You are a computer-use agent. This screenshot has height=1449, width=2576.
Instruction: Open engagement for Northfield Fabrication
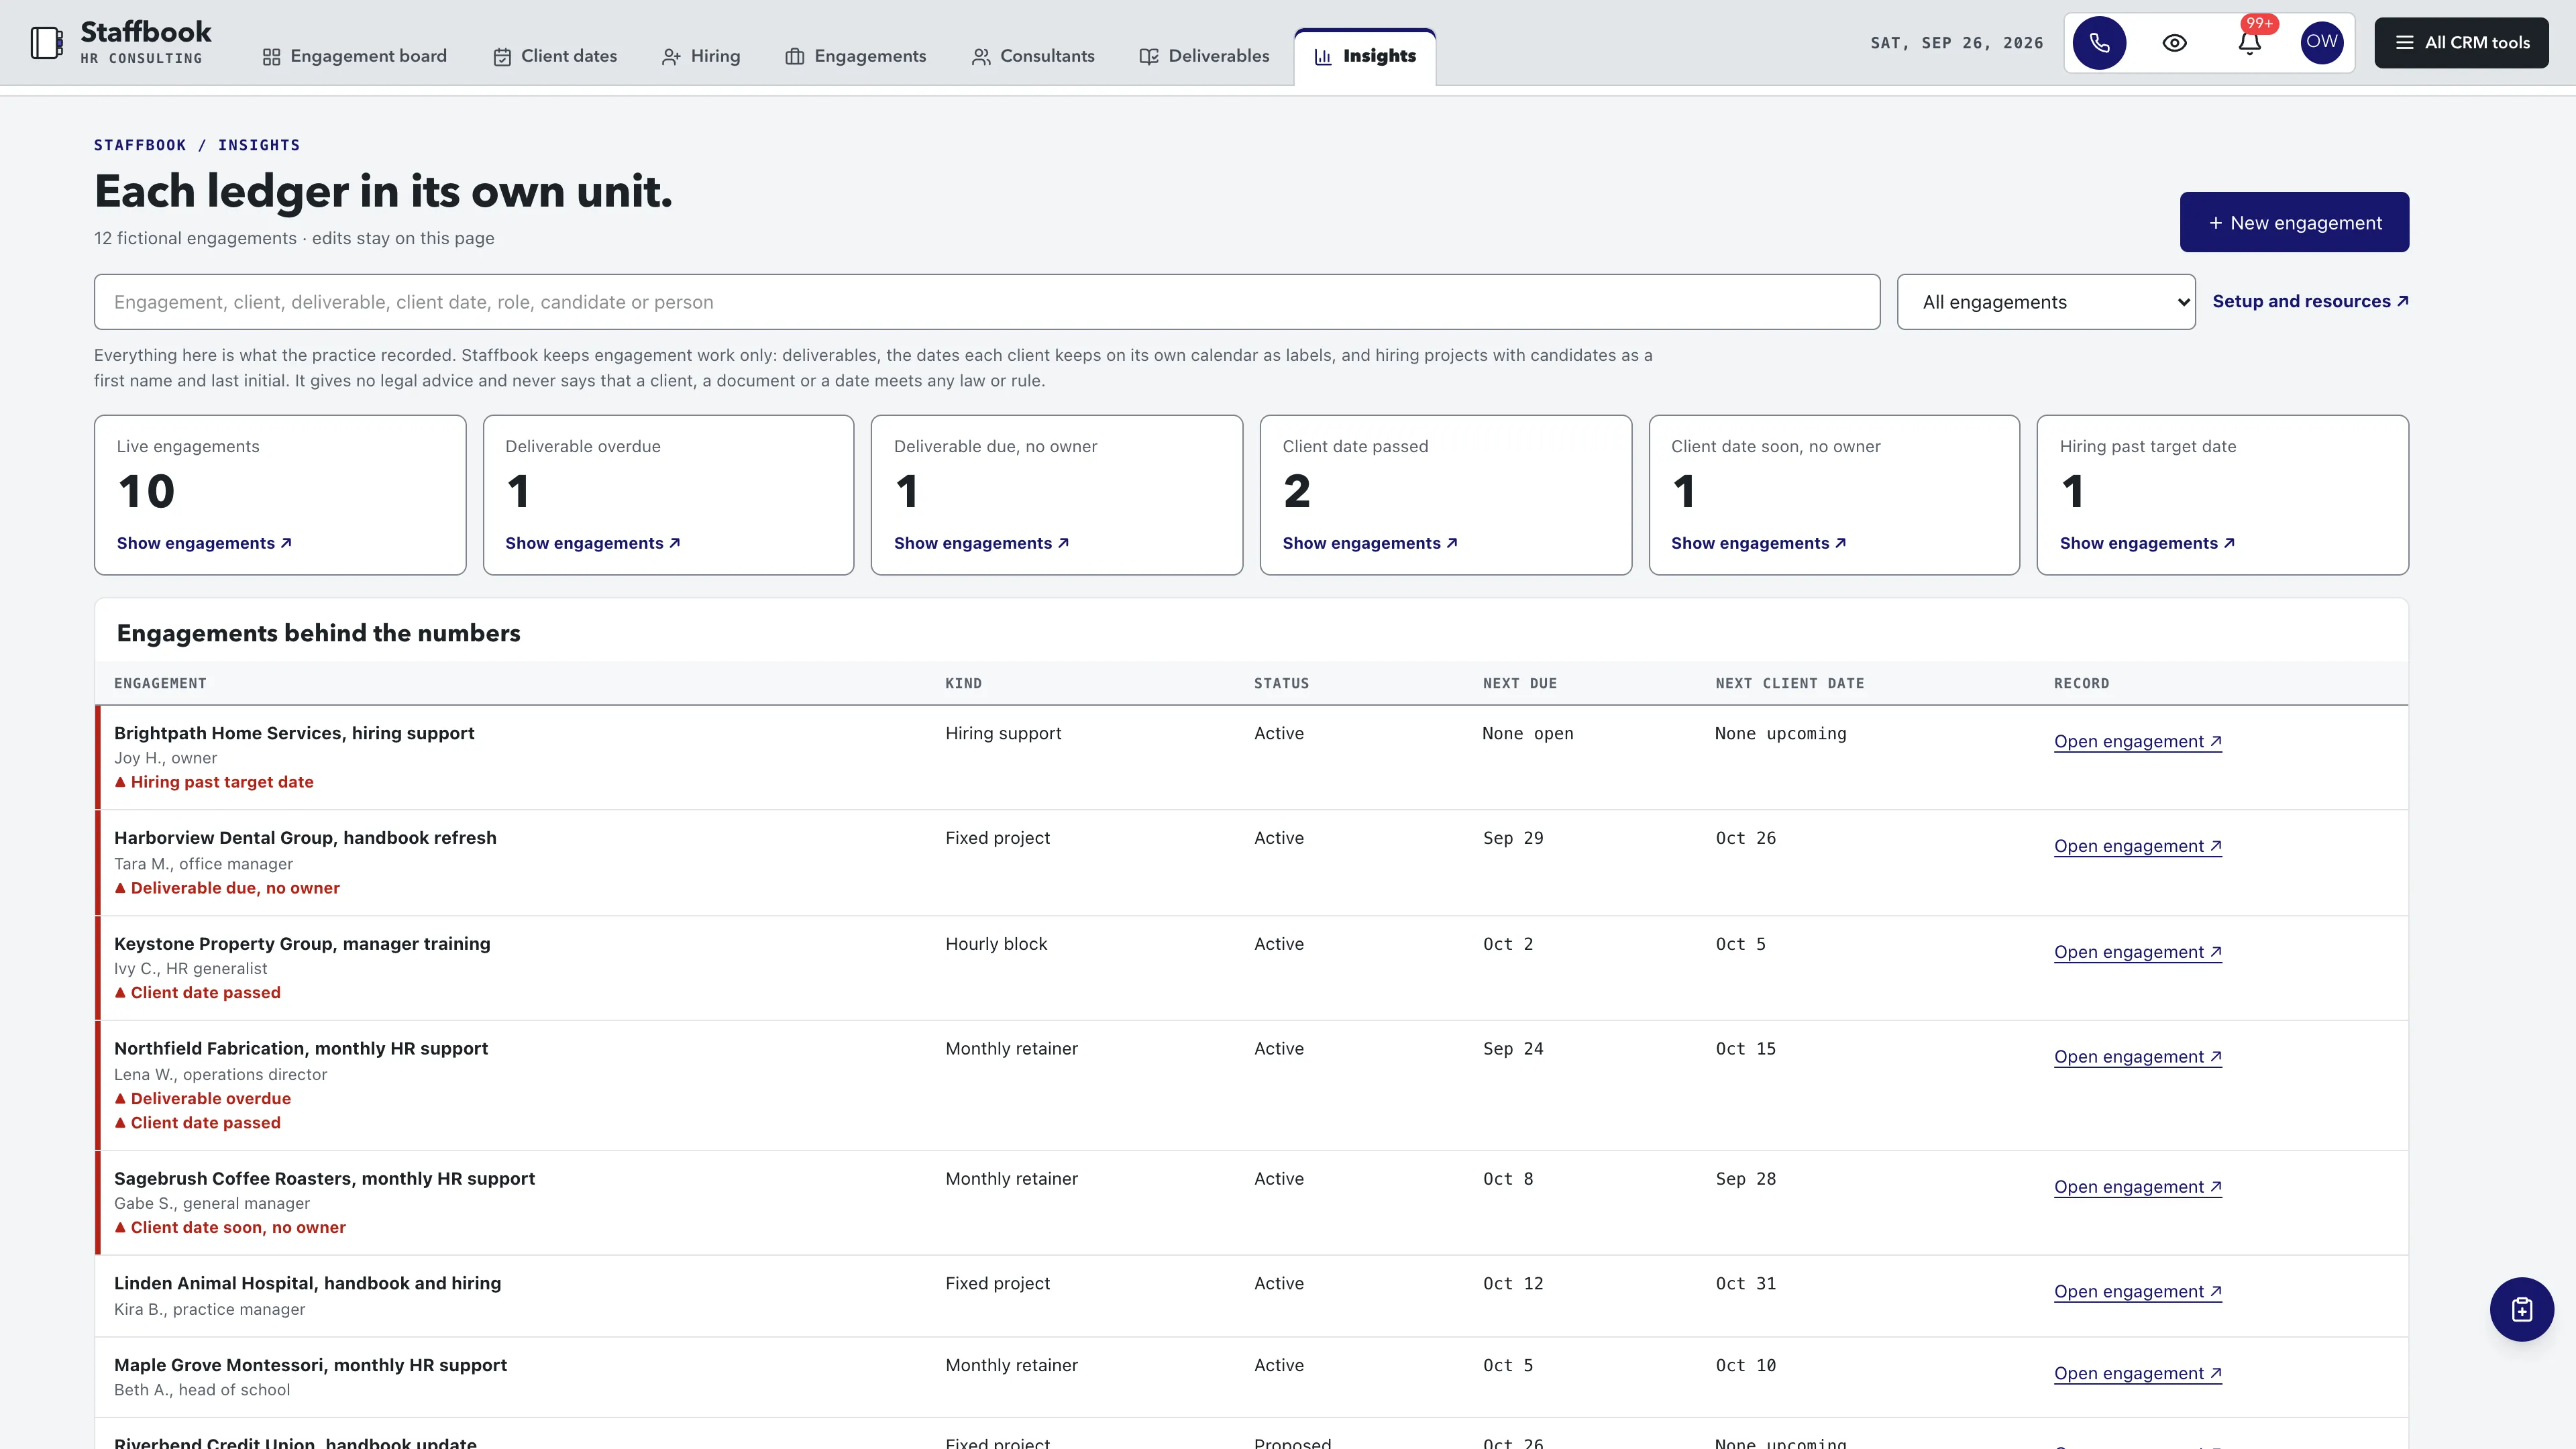coord(2138,1057)
